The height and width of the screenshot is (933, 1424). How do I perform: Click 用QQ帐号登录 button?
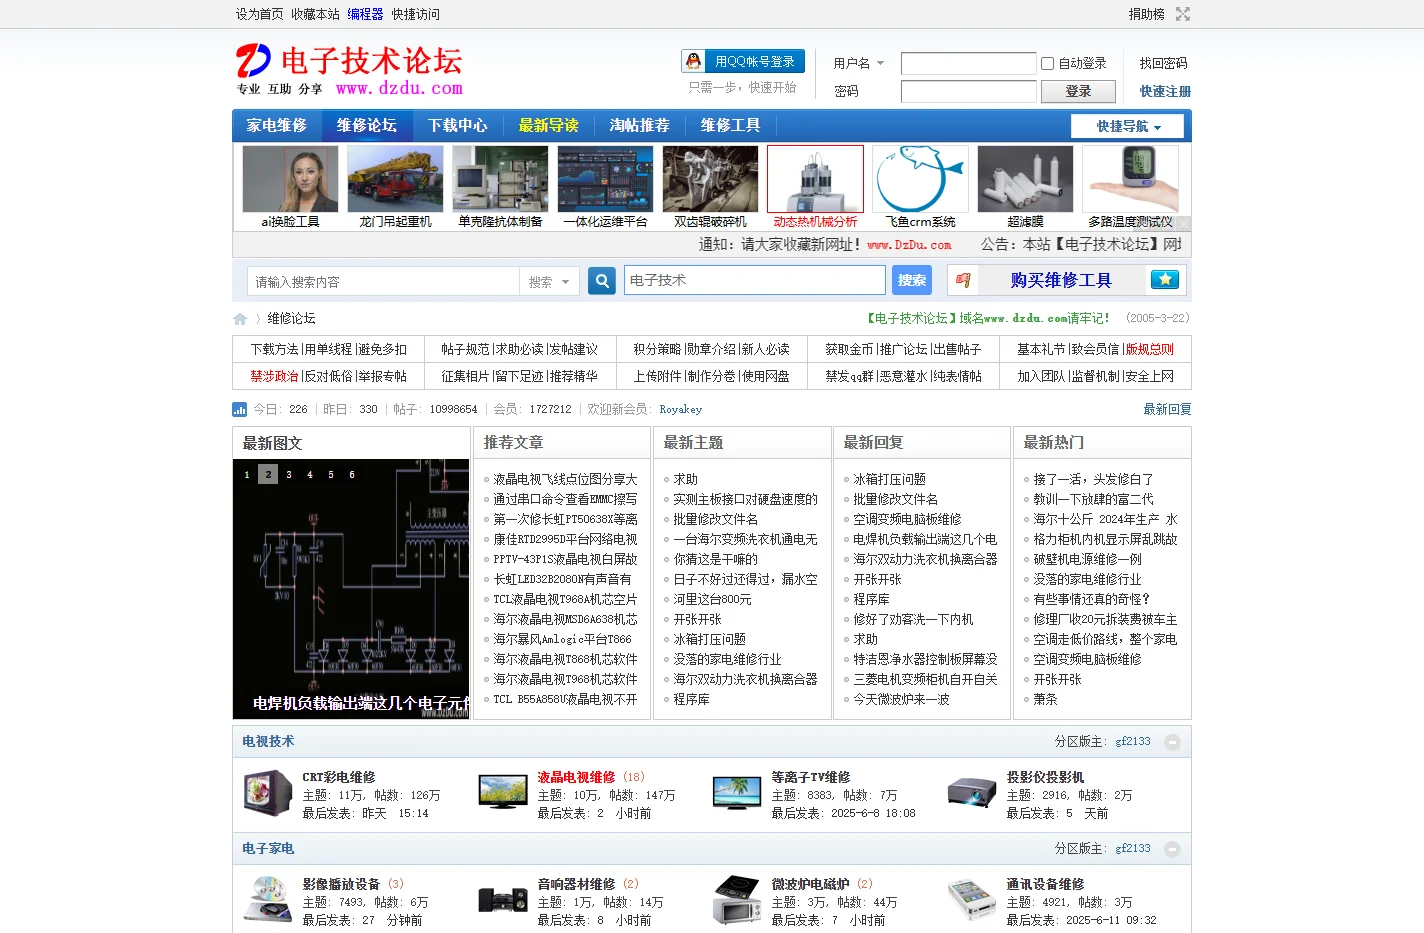tap(743, 61)
